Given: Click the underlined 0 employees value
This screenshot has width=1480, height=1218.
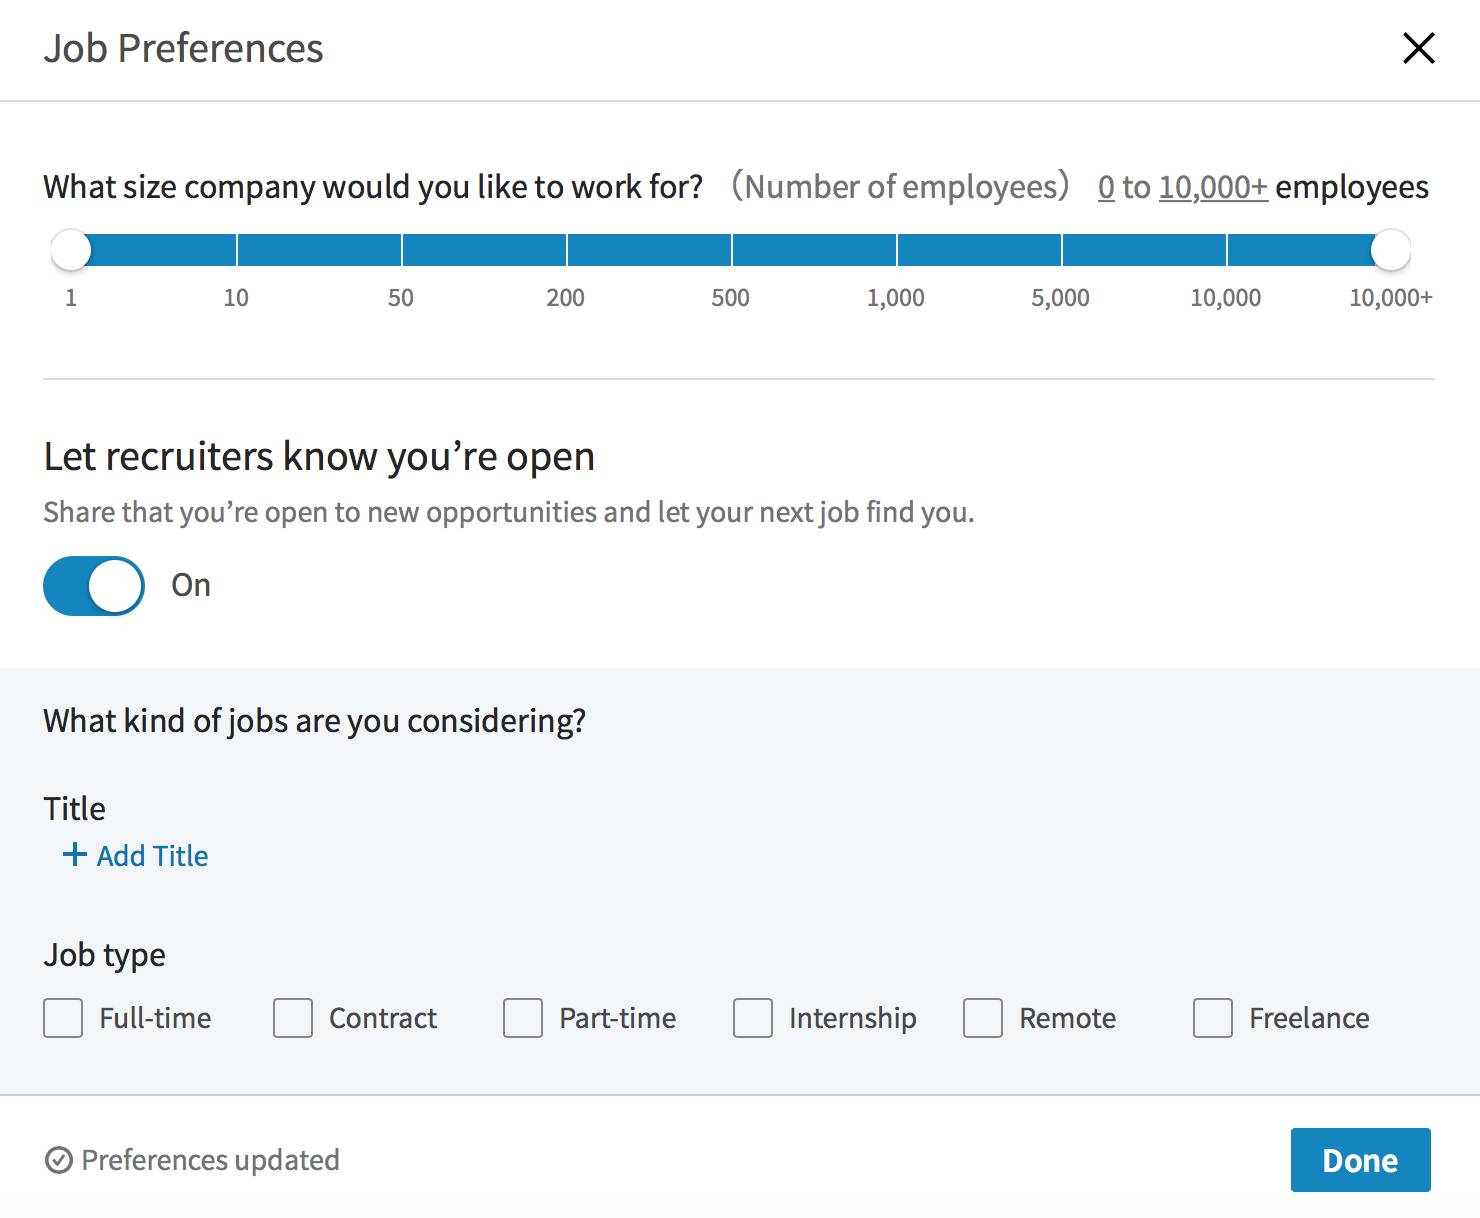Looking at the screenshot, I should coord(1106,187).
